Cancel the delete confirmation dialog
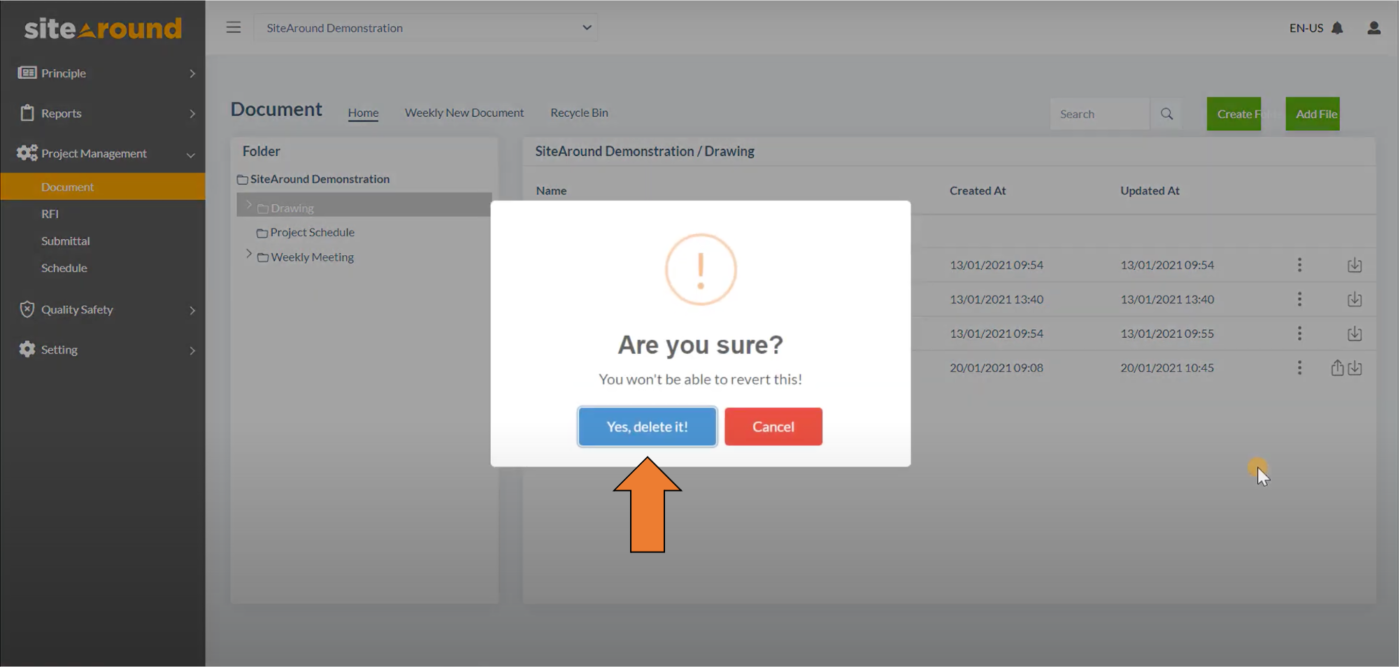 (773, 426)
